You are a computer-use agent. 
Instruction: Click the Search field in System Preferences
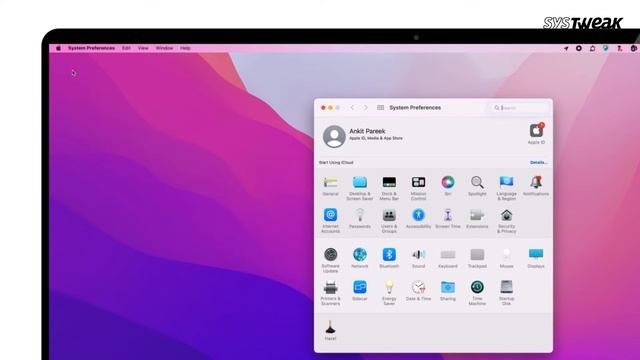tap(519, 108)
